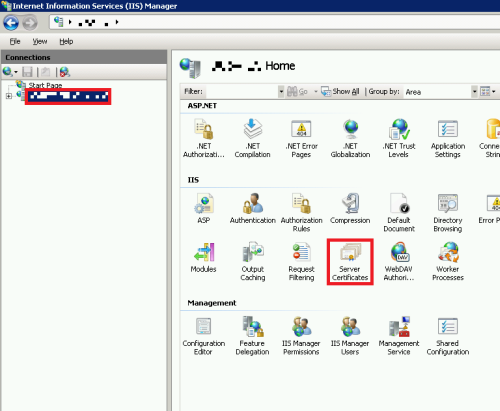Click the IIS group header
The image size is (500, 411).
click(193, 180)
